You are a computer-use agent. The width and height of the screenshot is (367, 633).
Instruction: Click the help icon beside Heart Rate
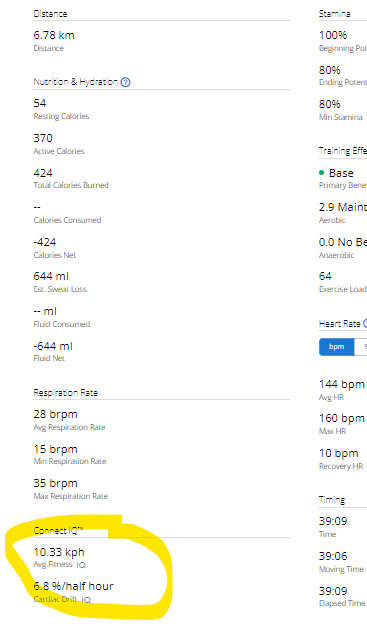[365, 323]
